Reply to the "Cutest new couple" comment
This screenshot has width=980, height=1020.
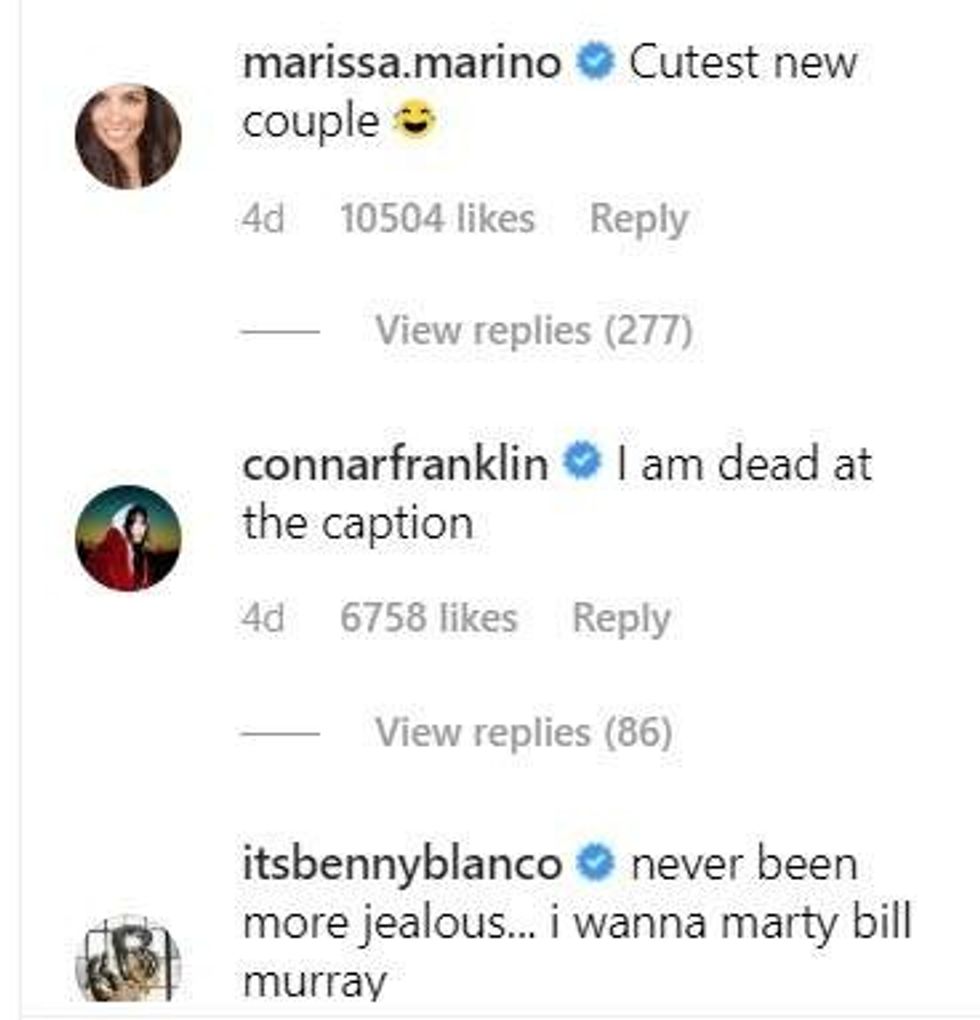point(638,219)
